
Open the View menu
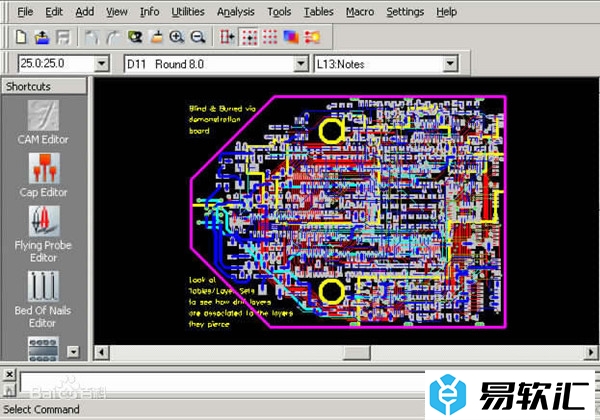click(117, 12)
